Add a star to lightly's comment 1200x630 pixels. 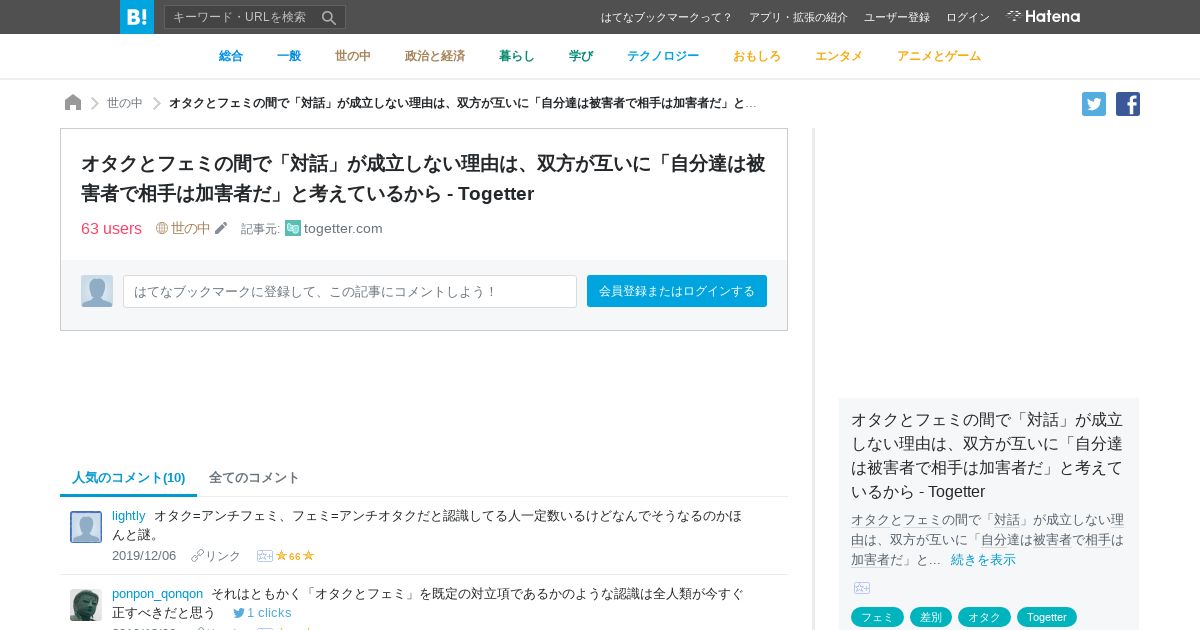[265, 555]
